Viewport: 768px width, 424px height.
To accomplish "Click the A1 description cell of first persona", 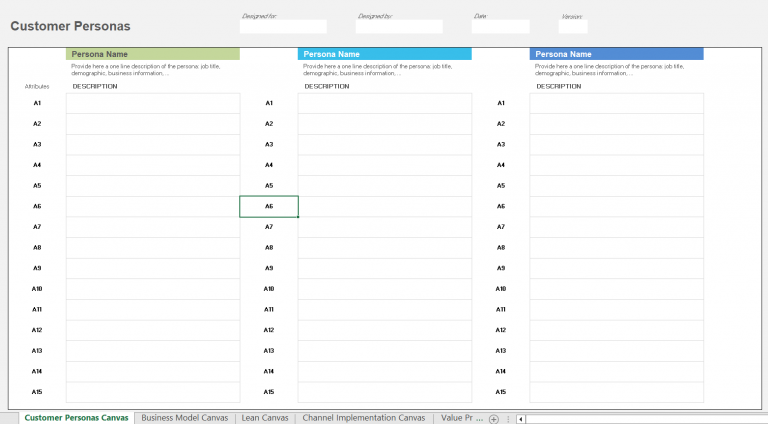I will (x=153, y=103).
